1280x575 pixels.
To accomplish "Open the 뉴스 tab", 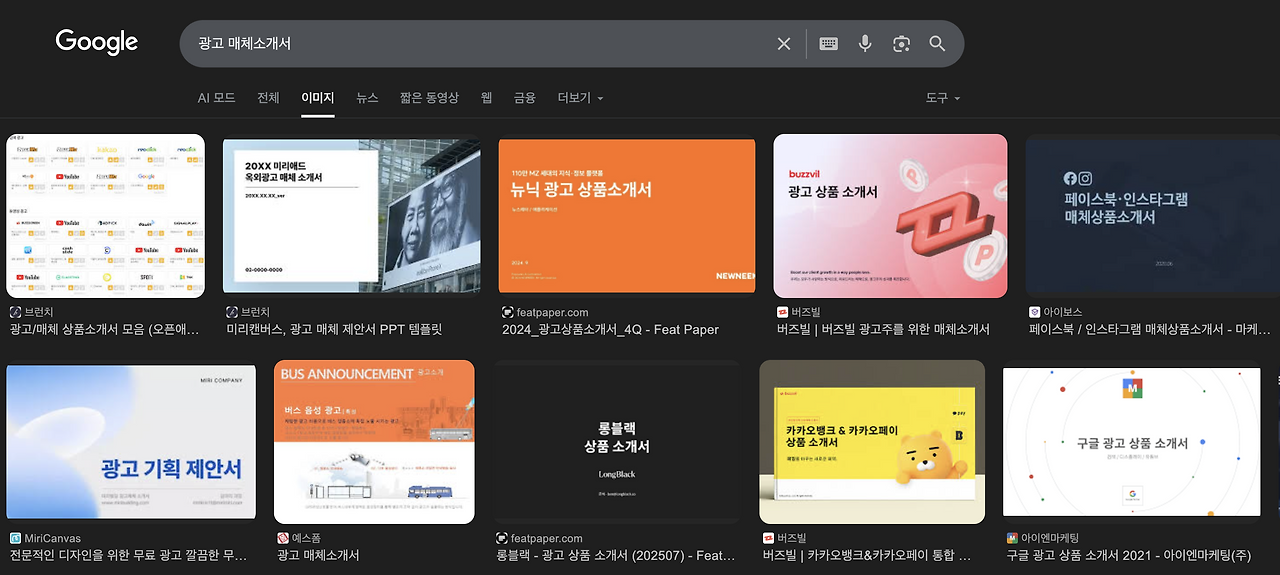I will pos(367,98).
